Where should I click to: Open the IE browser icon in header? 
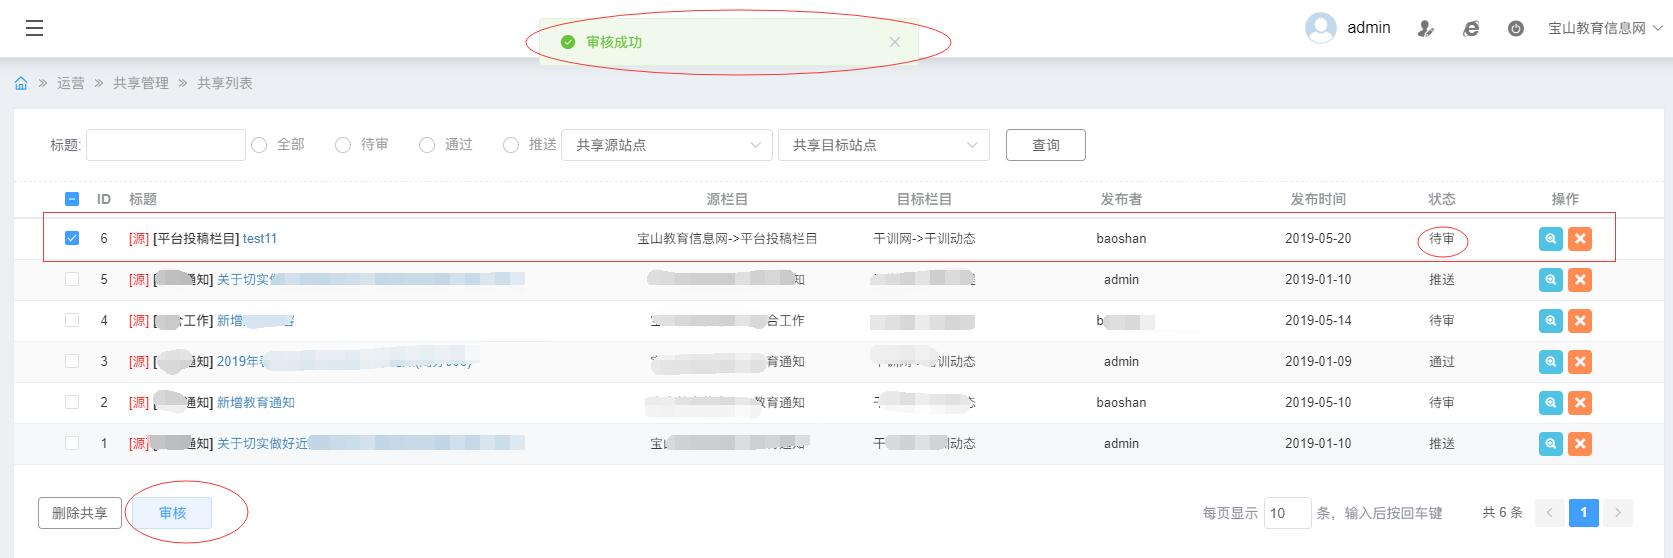pos(1471,29)
